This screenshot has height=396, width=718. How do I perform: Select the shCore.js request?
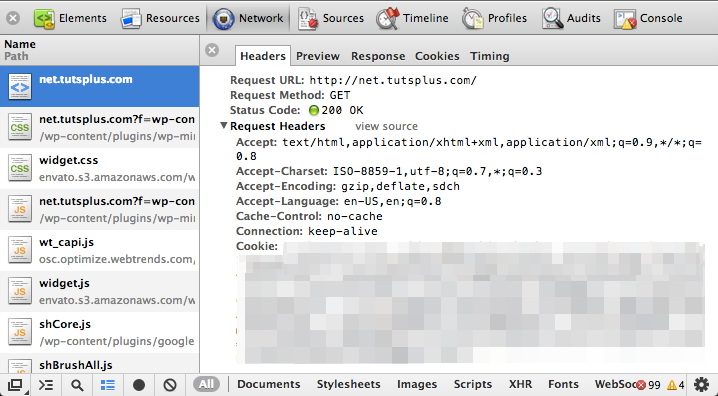click(100, 332)
